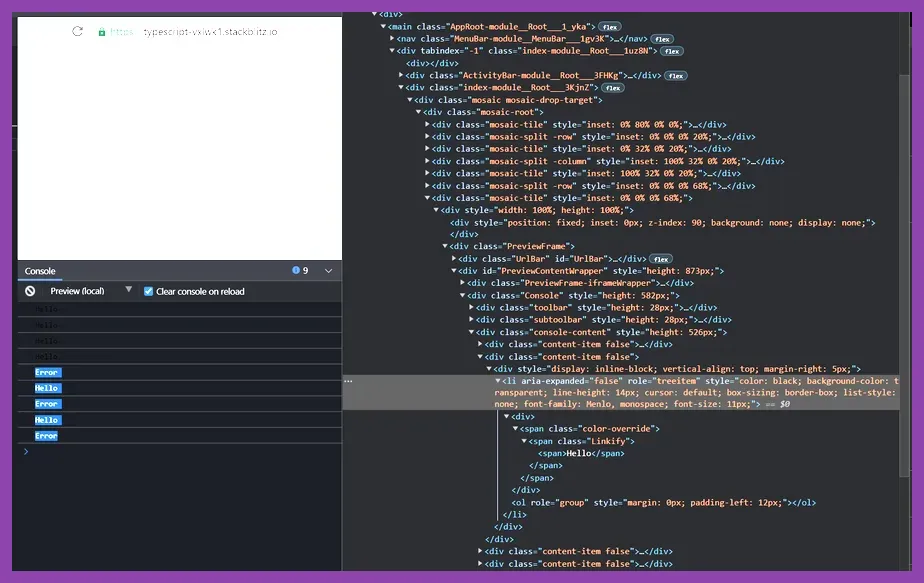The image size is (924, 583).
Task: Collapse the mosaic-drop-target div
Action: [410, 100]
